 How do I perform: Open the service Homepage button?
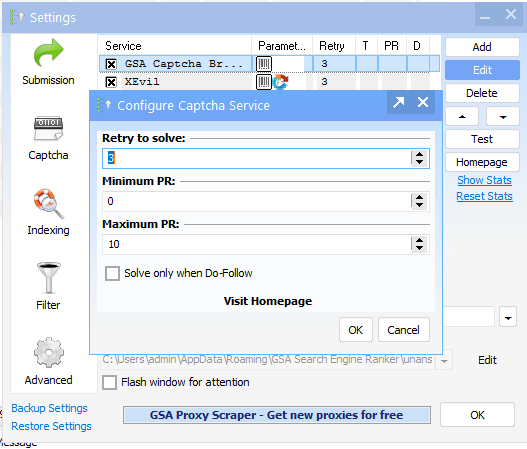[x=482, y=162]
